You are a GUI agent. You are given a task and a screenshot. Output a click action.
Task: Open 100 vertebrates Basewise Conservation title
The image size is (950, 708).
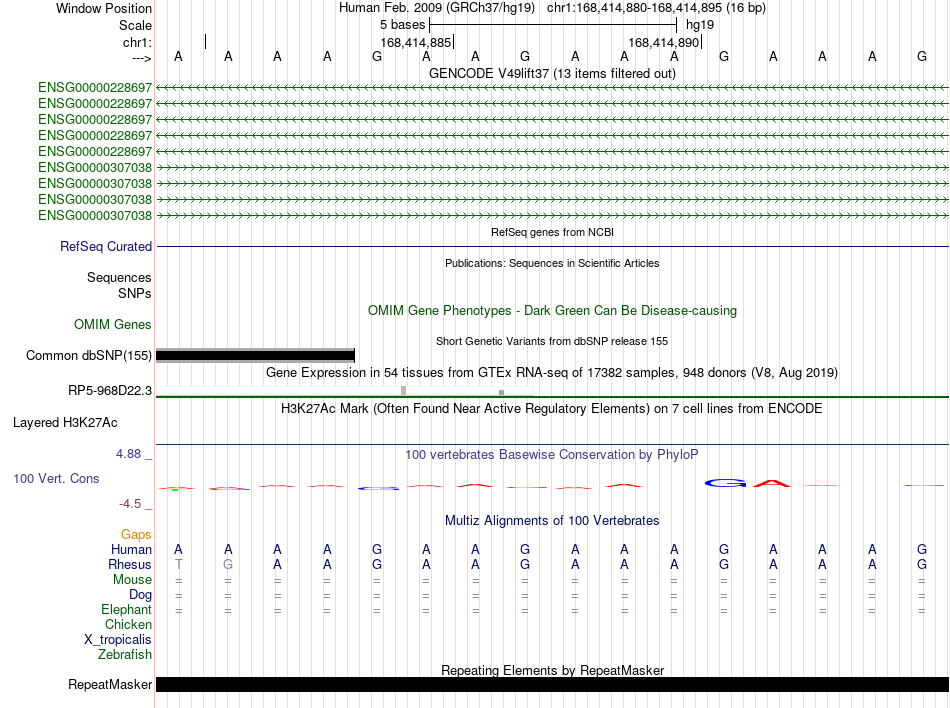click(552, 455)
